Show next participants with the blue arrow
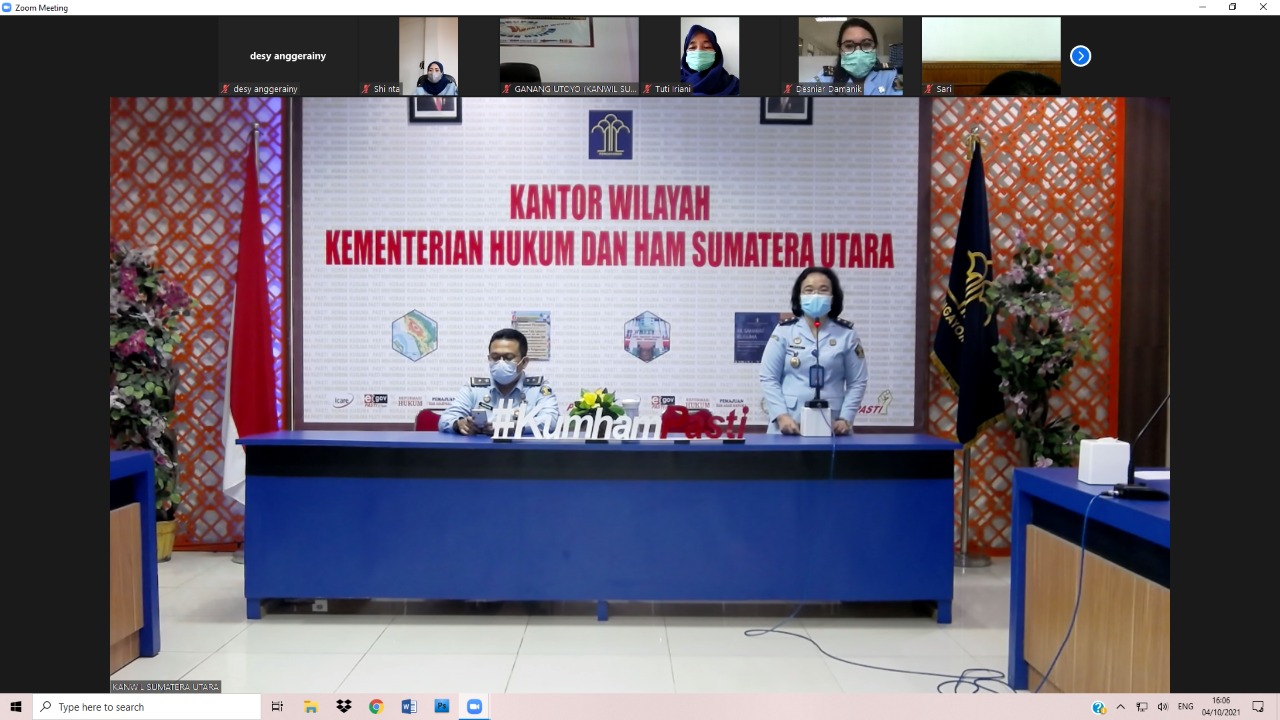 [x=1080, y=56]
